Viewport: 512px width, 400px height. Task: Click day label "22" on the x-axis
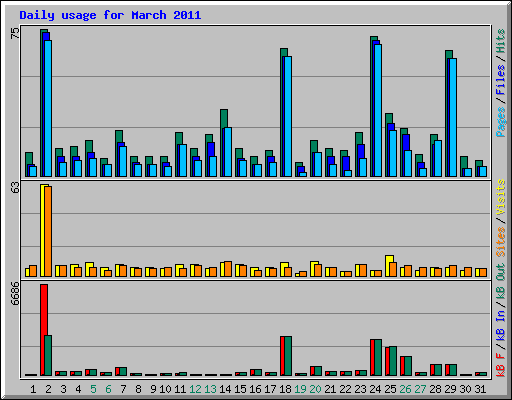345,389
